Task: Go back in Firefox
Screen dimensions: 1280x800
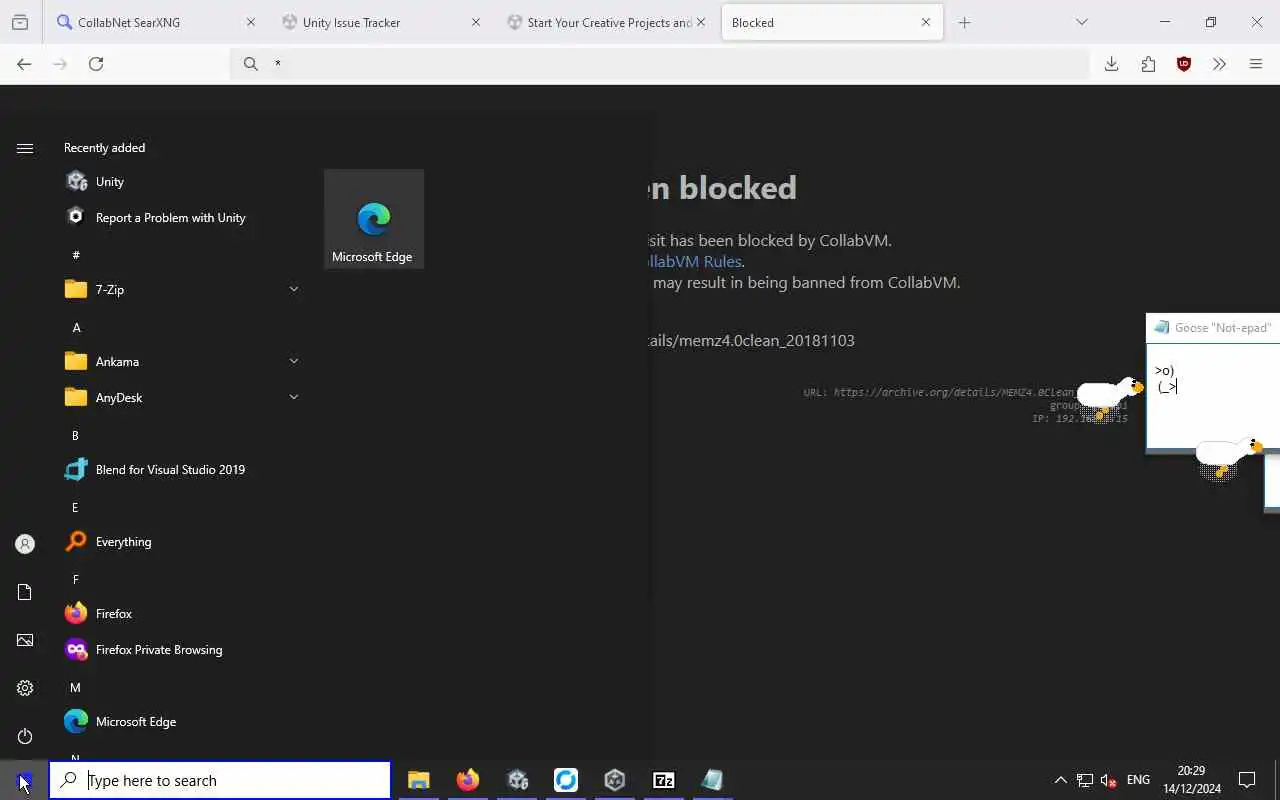Action: pos(24,64)
